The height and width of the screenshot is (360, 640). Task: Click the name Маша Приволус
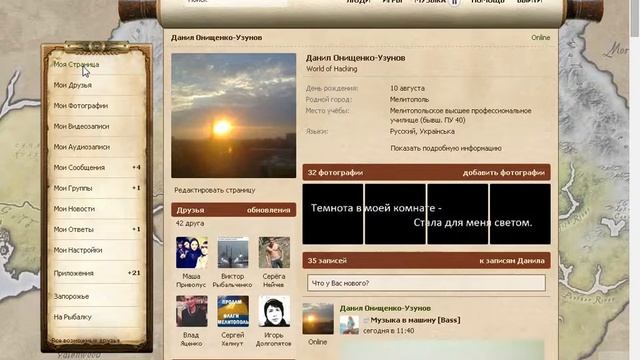click(x=191, y=280)
